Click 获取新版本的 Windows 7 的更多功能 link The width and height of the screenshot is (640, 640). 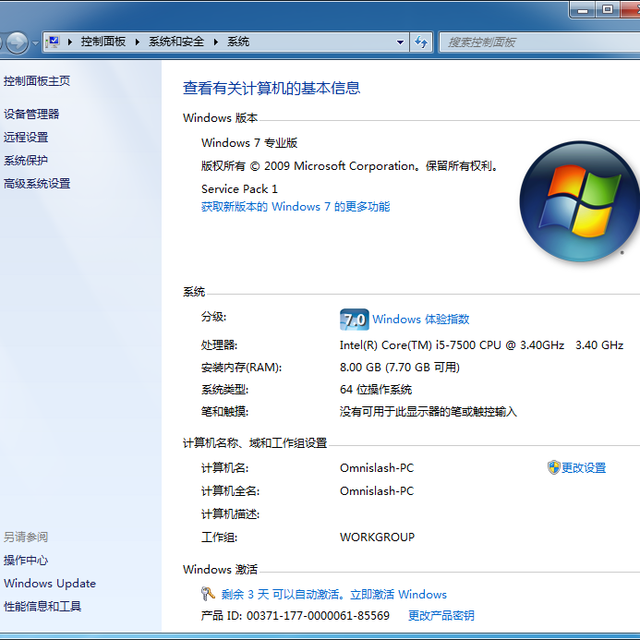click(296, 207)
